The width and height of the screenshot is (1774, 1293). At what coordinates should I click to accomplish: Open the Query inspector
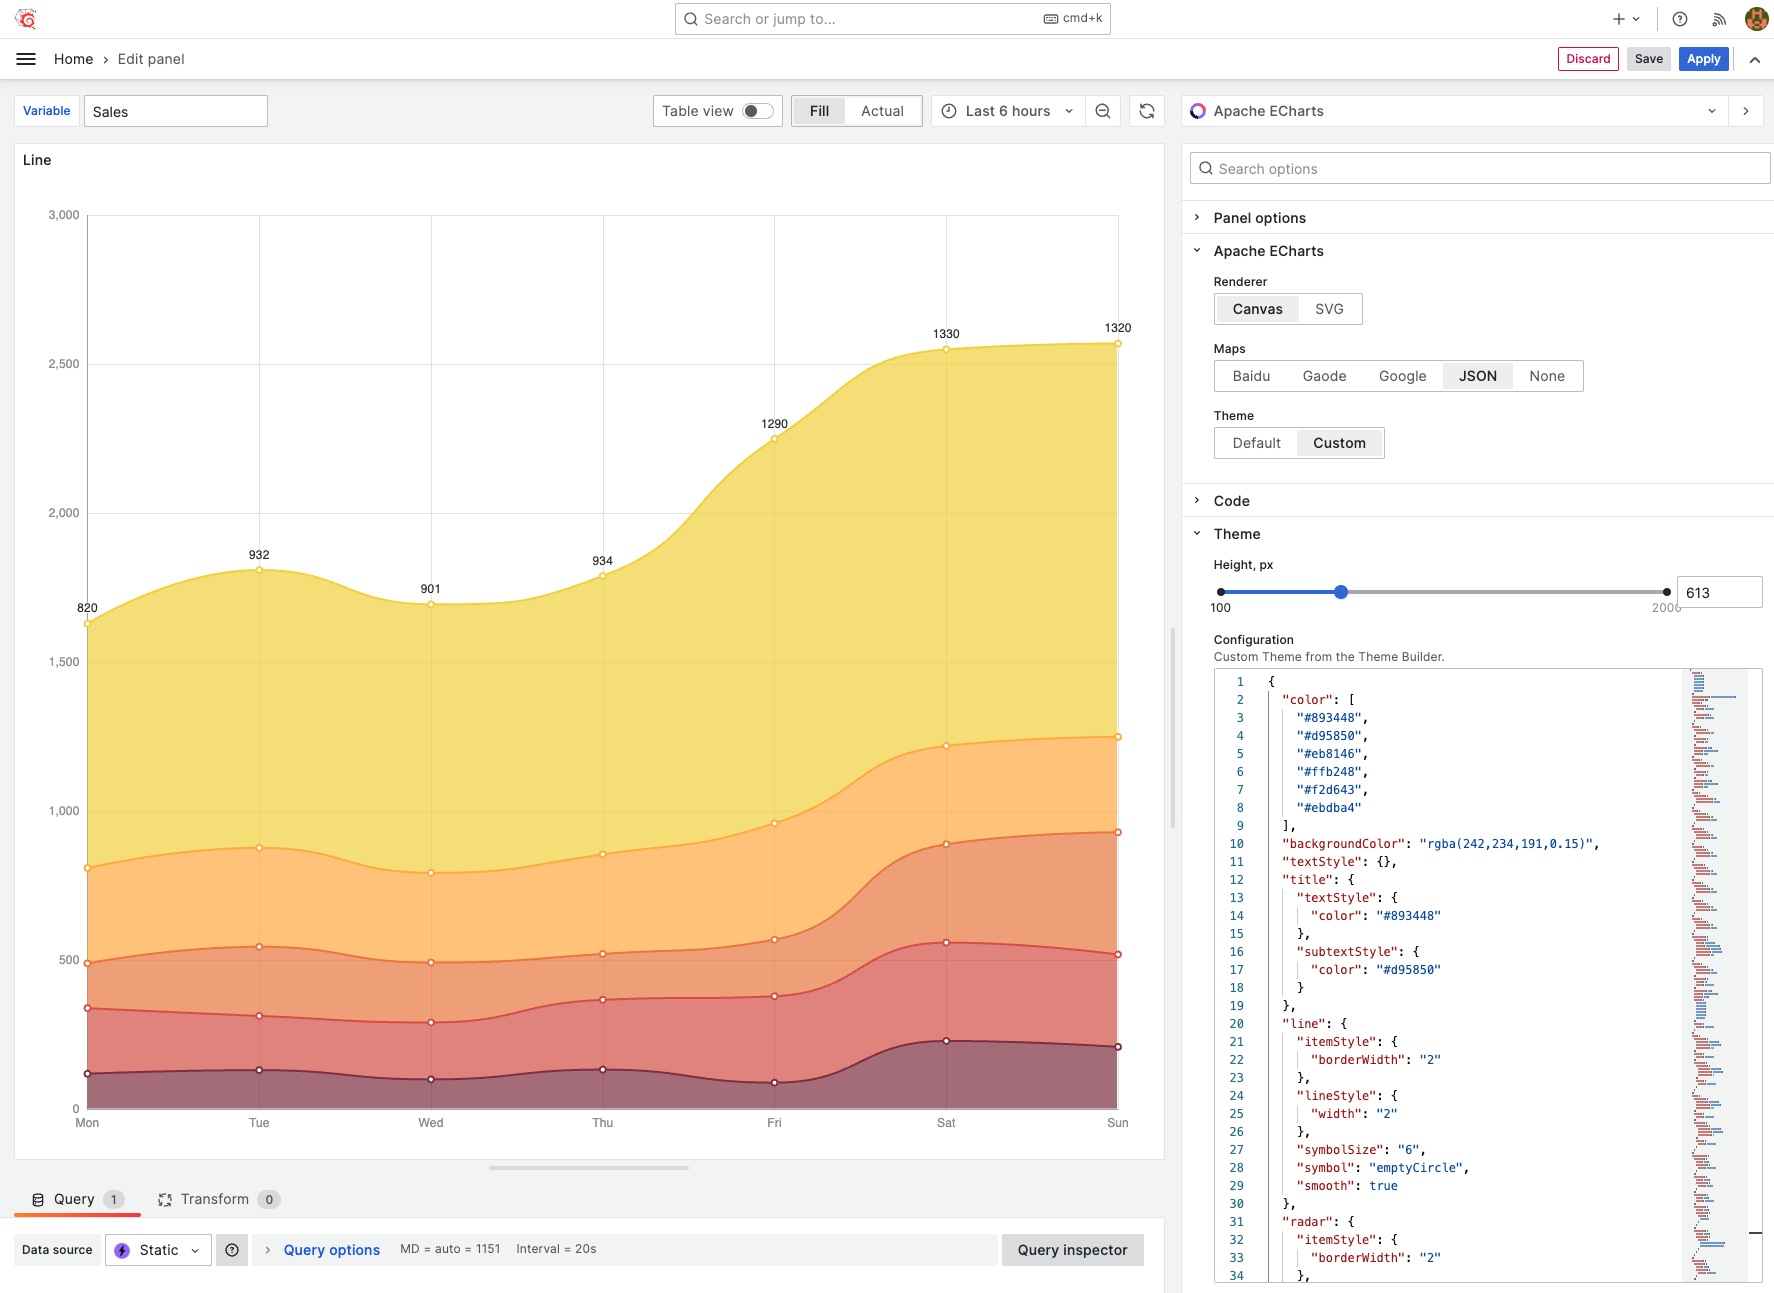[x=1071, y=1249]
